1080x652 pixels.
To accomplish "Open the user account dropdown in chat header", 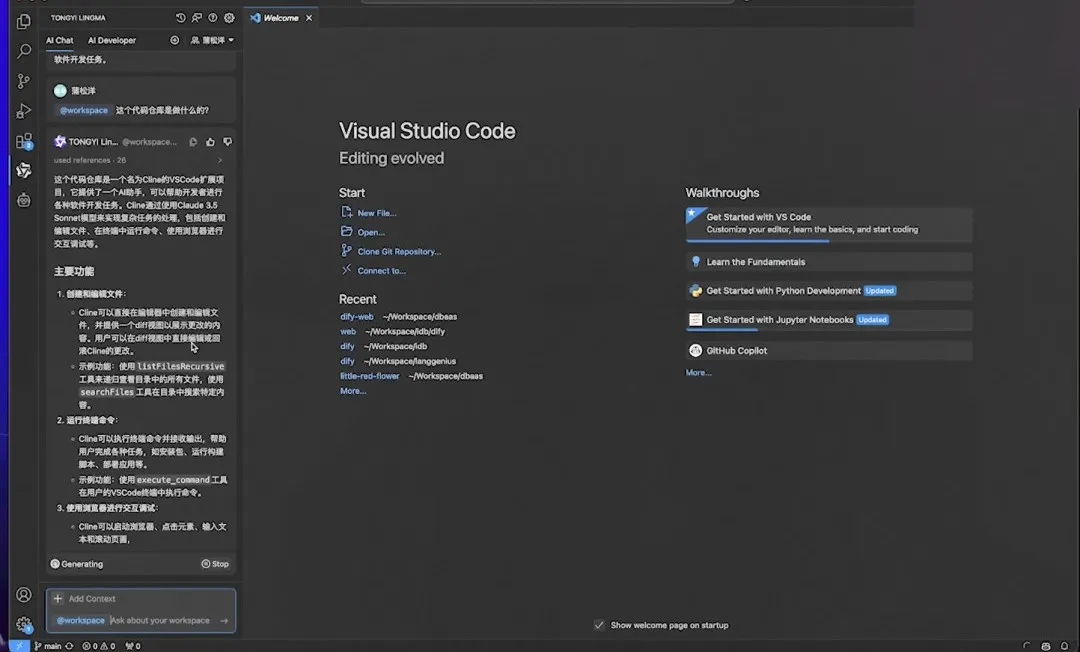I will (x=212, y=40).
